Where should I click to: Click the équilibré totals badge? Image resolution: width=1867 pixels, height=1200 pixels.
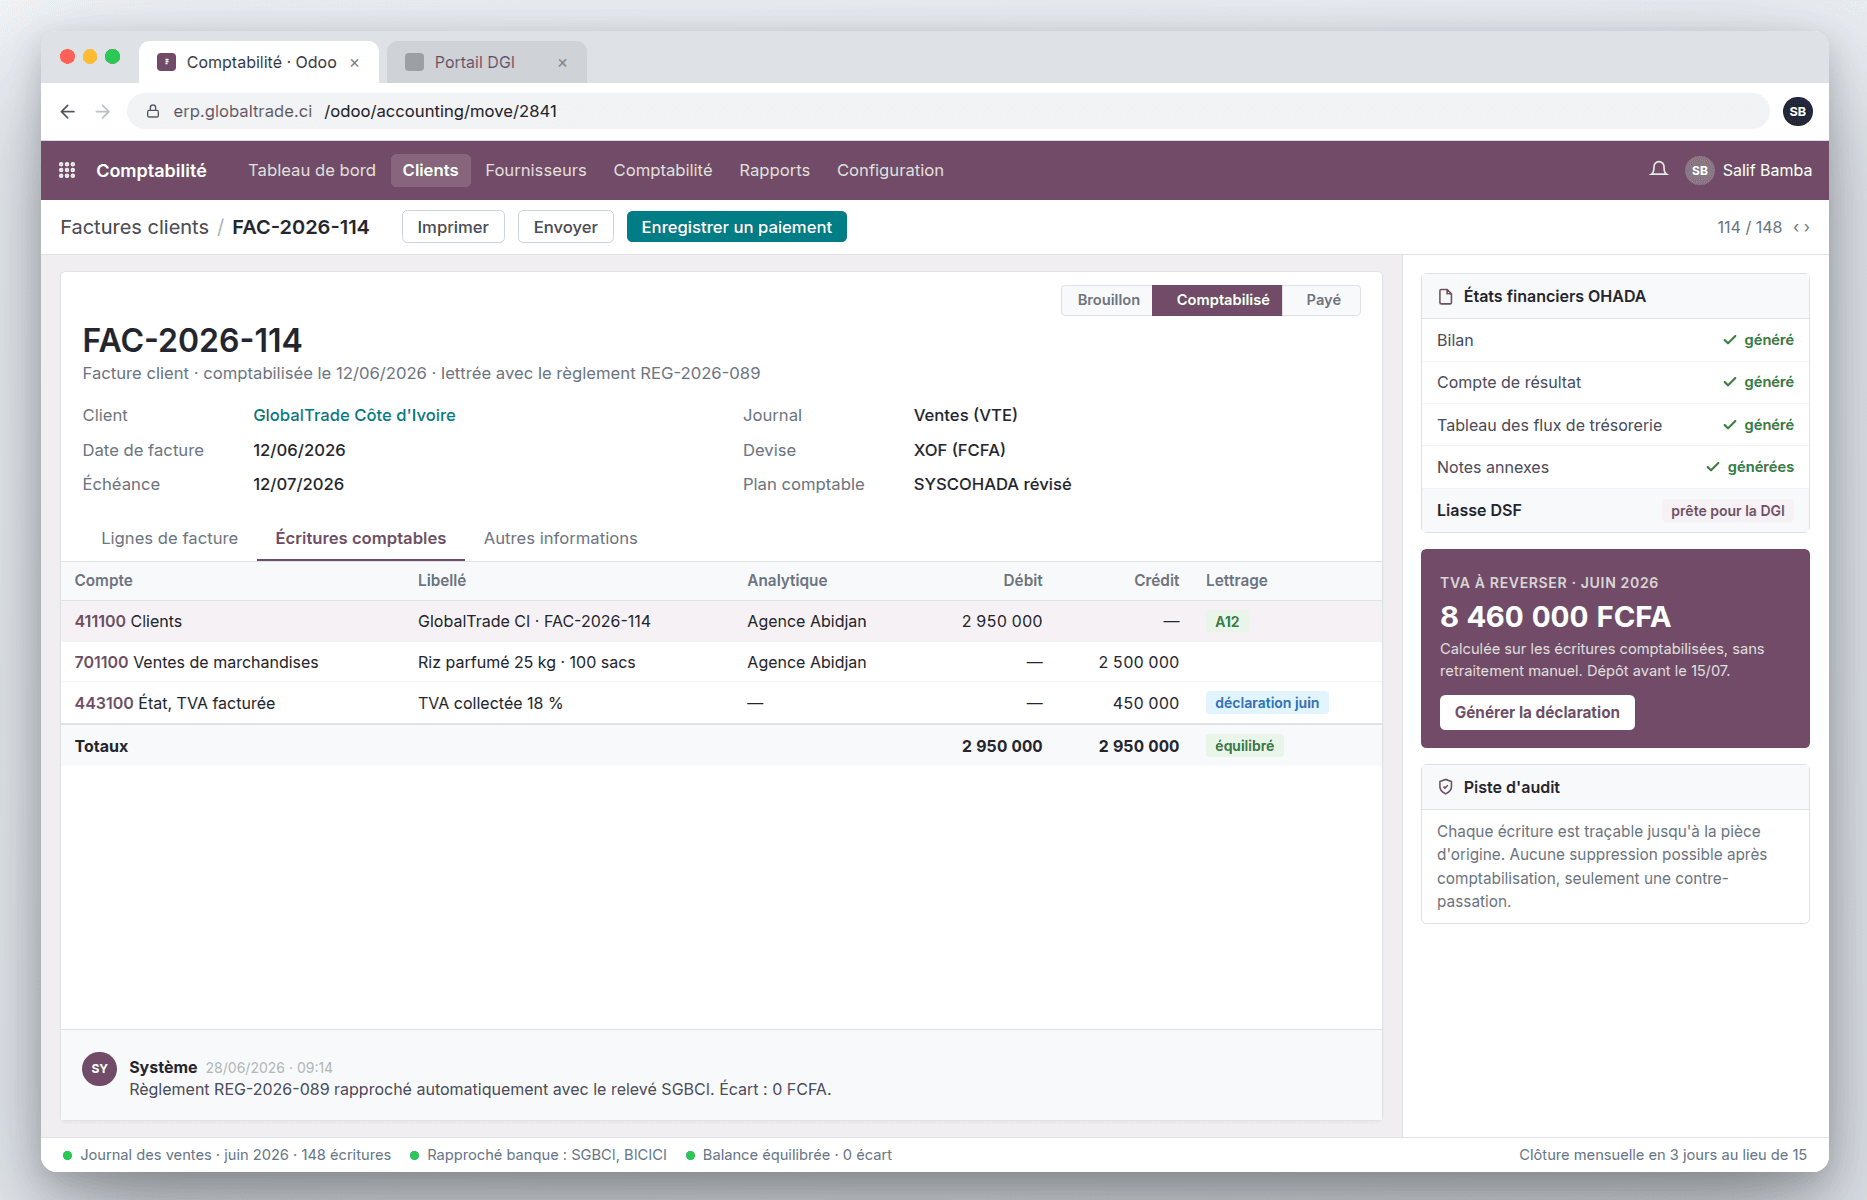(1245, 746)
